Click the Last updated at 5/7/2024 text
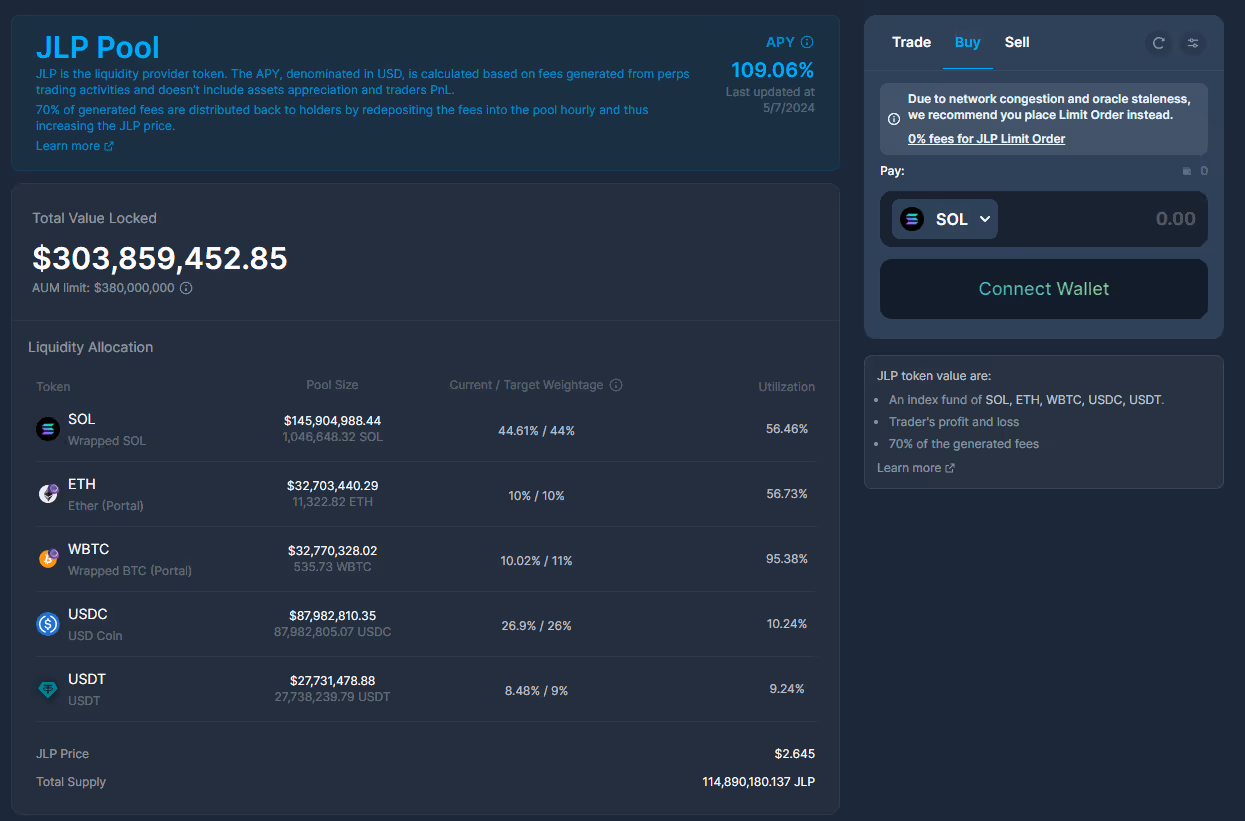The width and height of the screenshot is (1245, 821). pos(770,100)
